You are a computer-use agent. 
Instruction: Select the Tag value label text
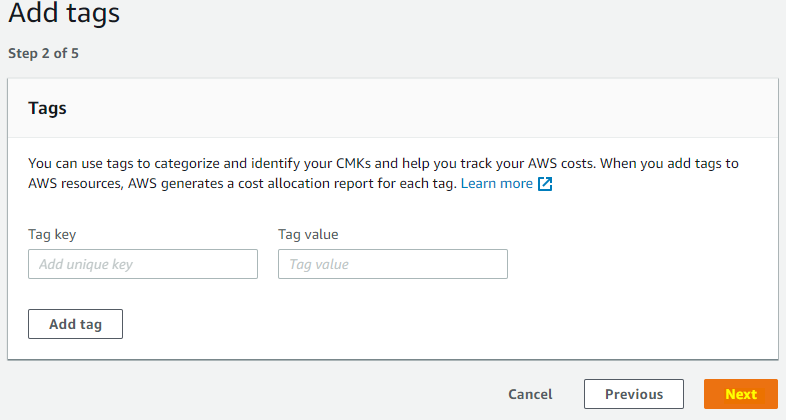click(x=308, y=235)
